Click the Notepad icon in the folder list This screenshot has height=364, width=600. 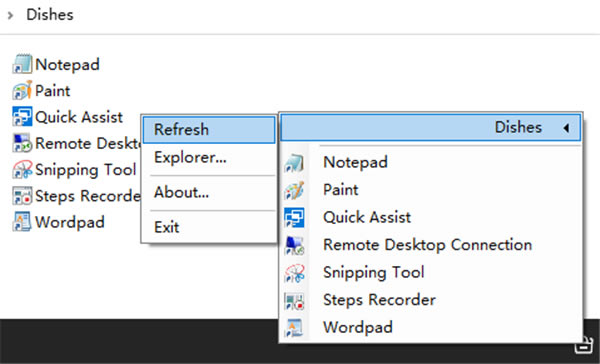tap(22, 64)
